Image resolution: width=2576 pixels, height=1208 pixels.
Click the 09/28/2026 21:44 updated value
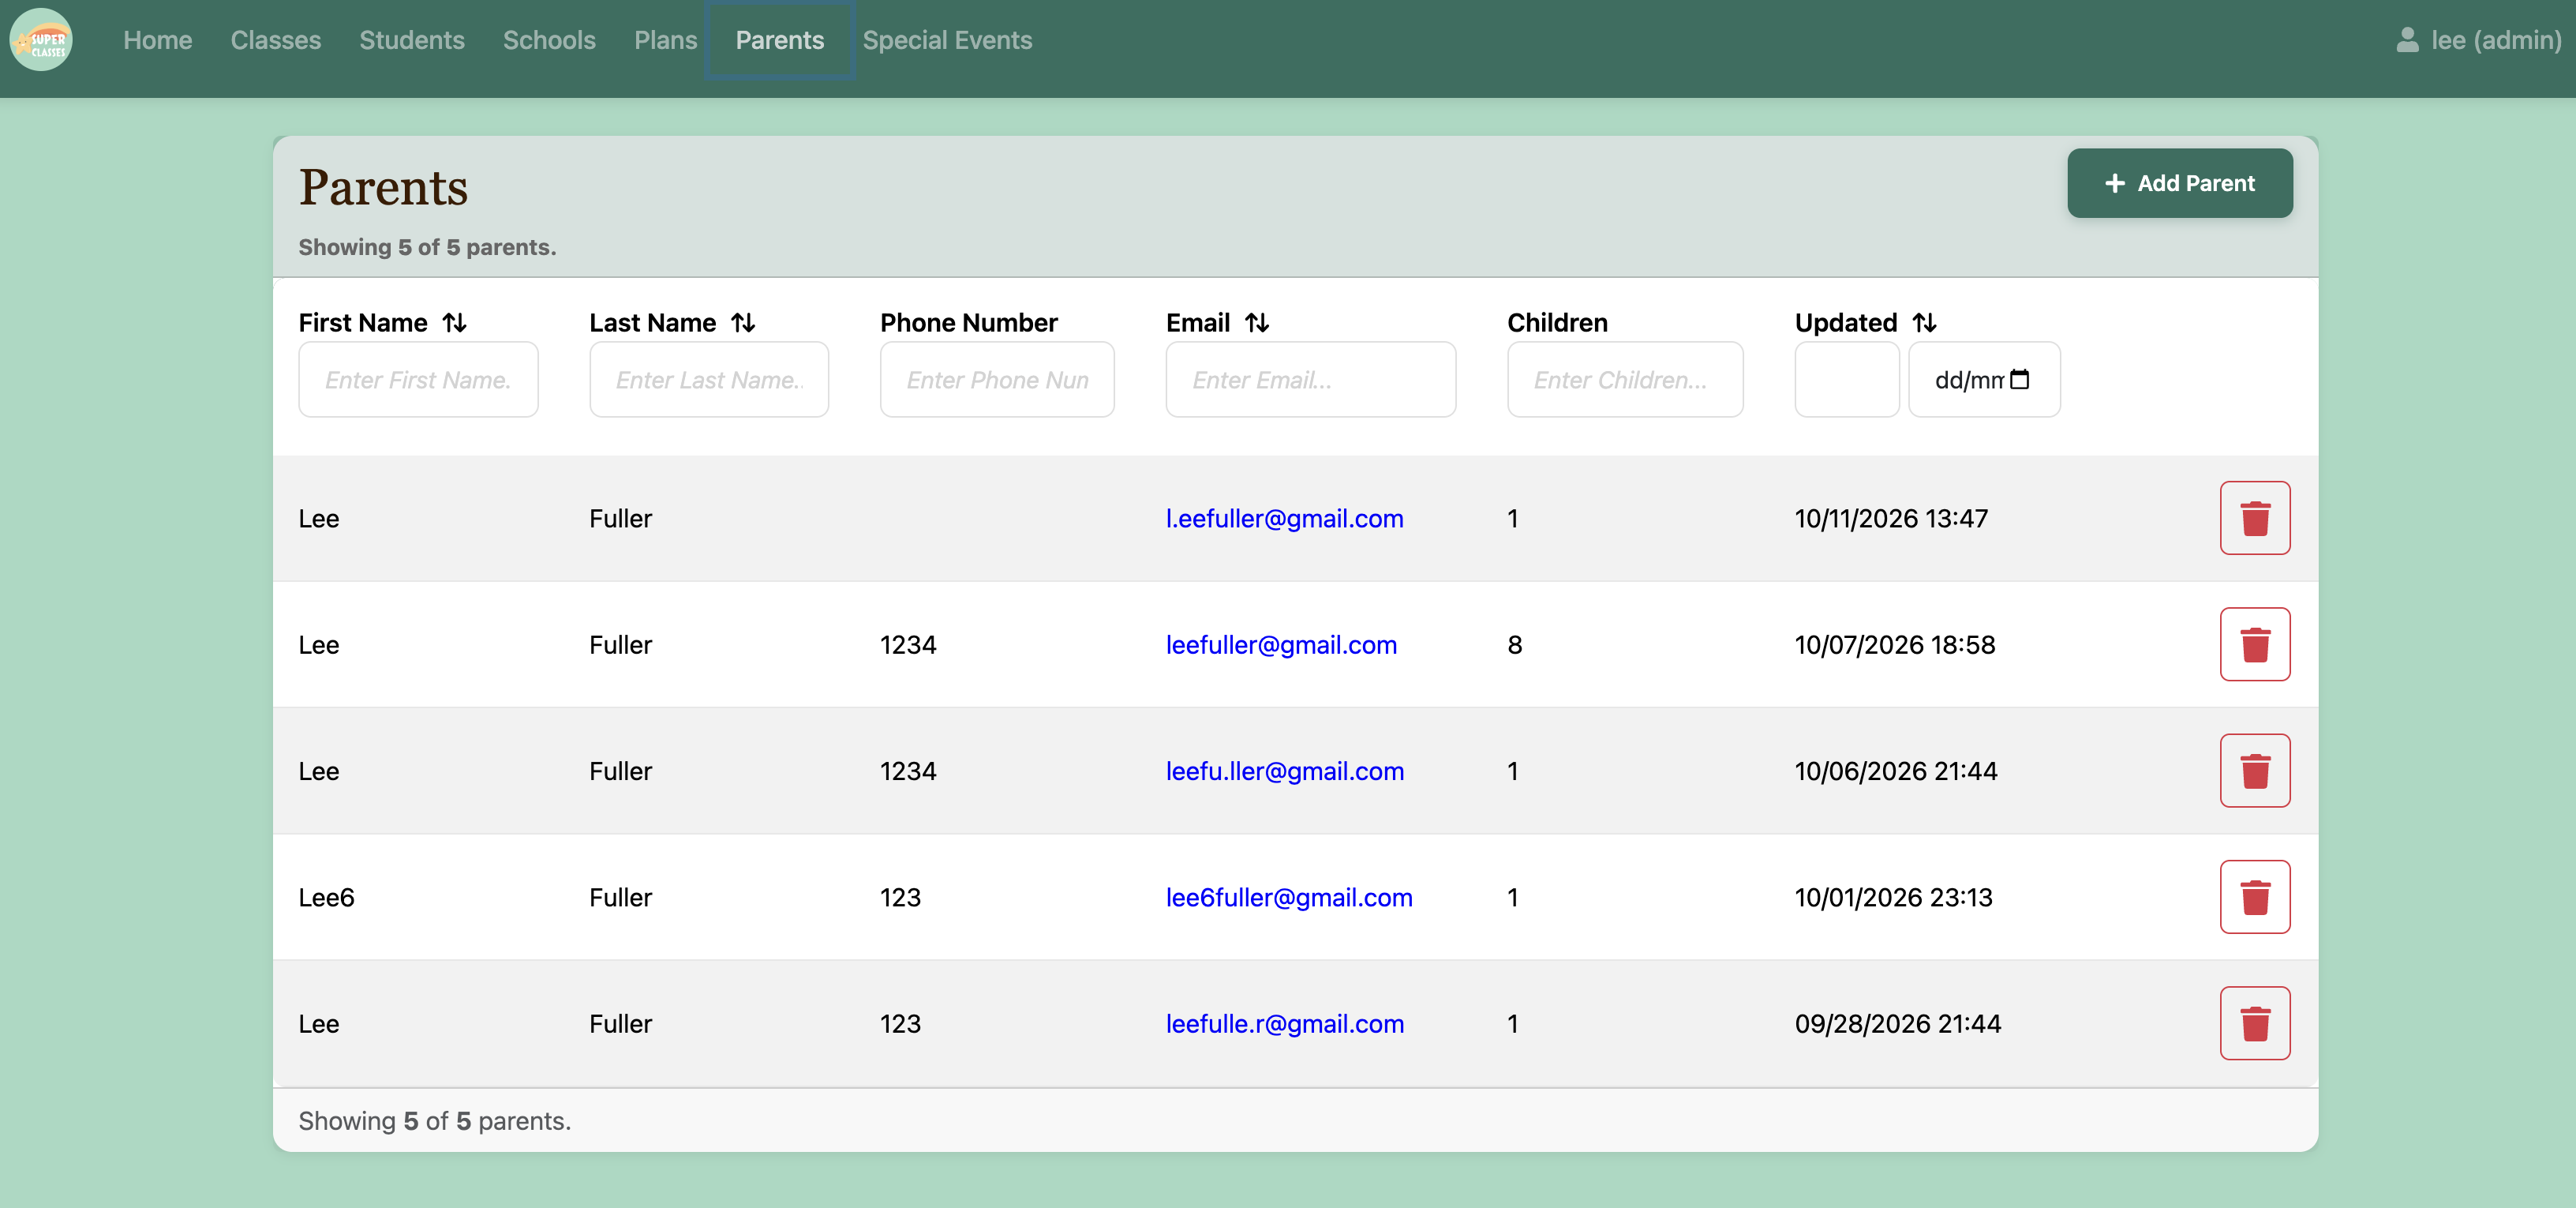1897,1023
